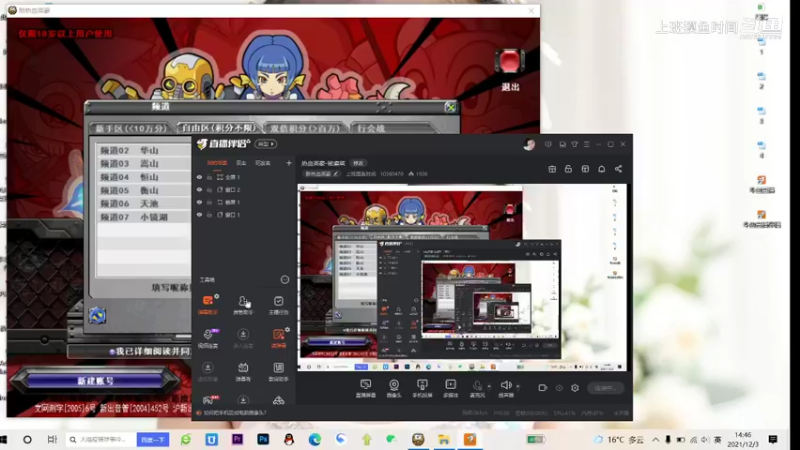Click the 新建账号 button in game

[x=95, y=381]
